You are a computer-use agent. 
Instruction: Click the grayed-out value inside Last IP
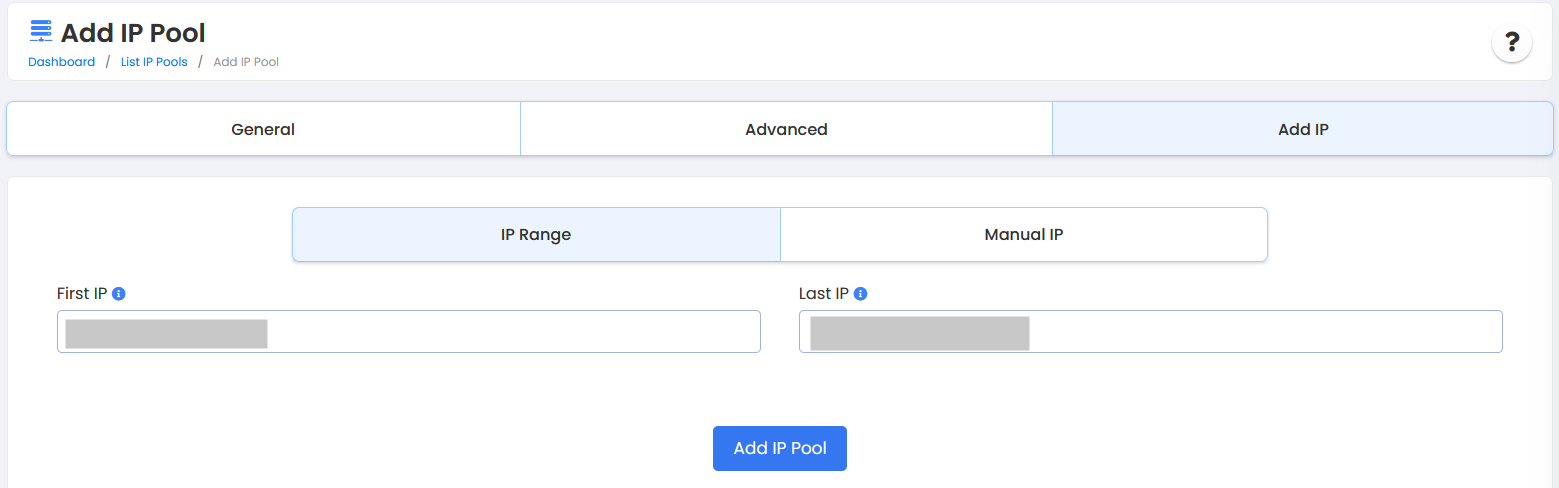click(919, 333)
